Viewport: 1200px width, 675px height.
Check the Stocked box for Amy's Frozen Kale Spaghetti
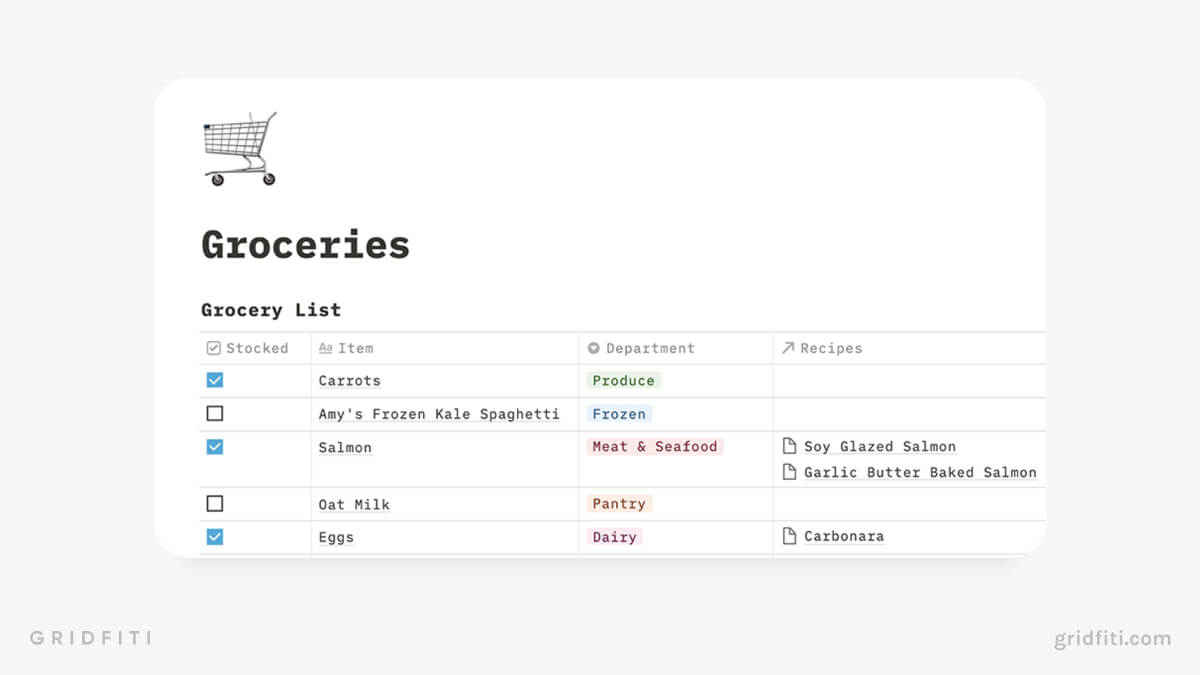215,413
